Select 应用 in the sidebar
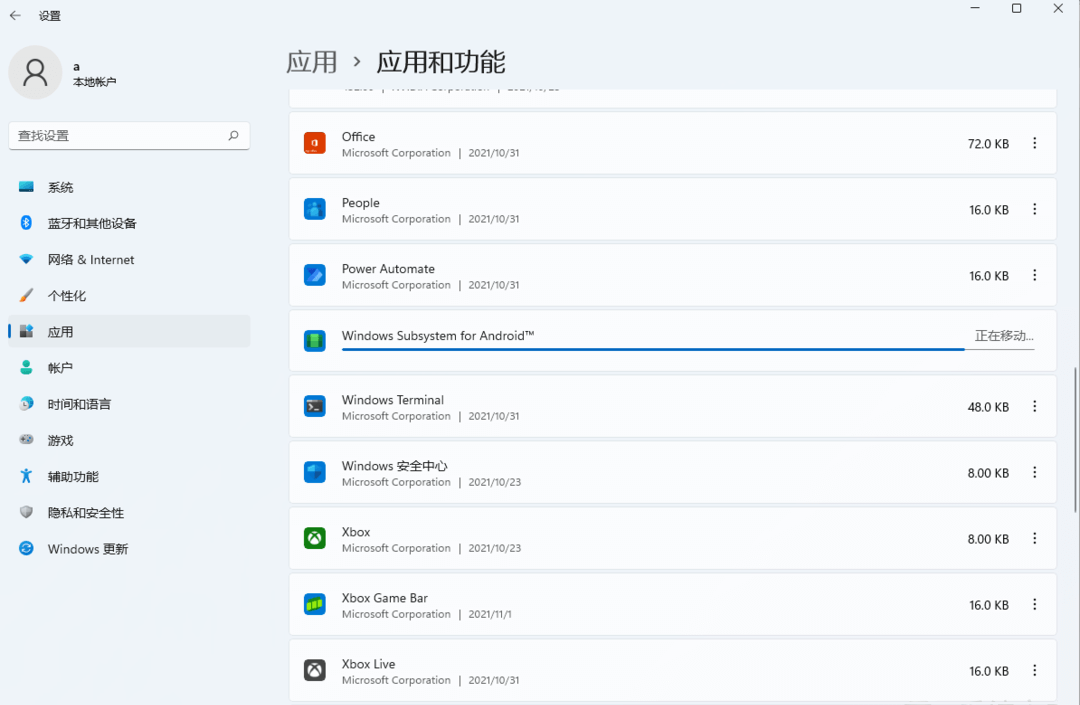This screenshot has width=1080, height=705. 129,332
